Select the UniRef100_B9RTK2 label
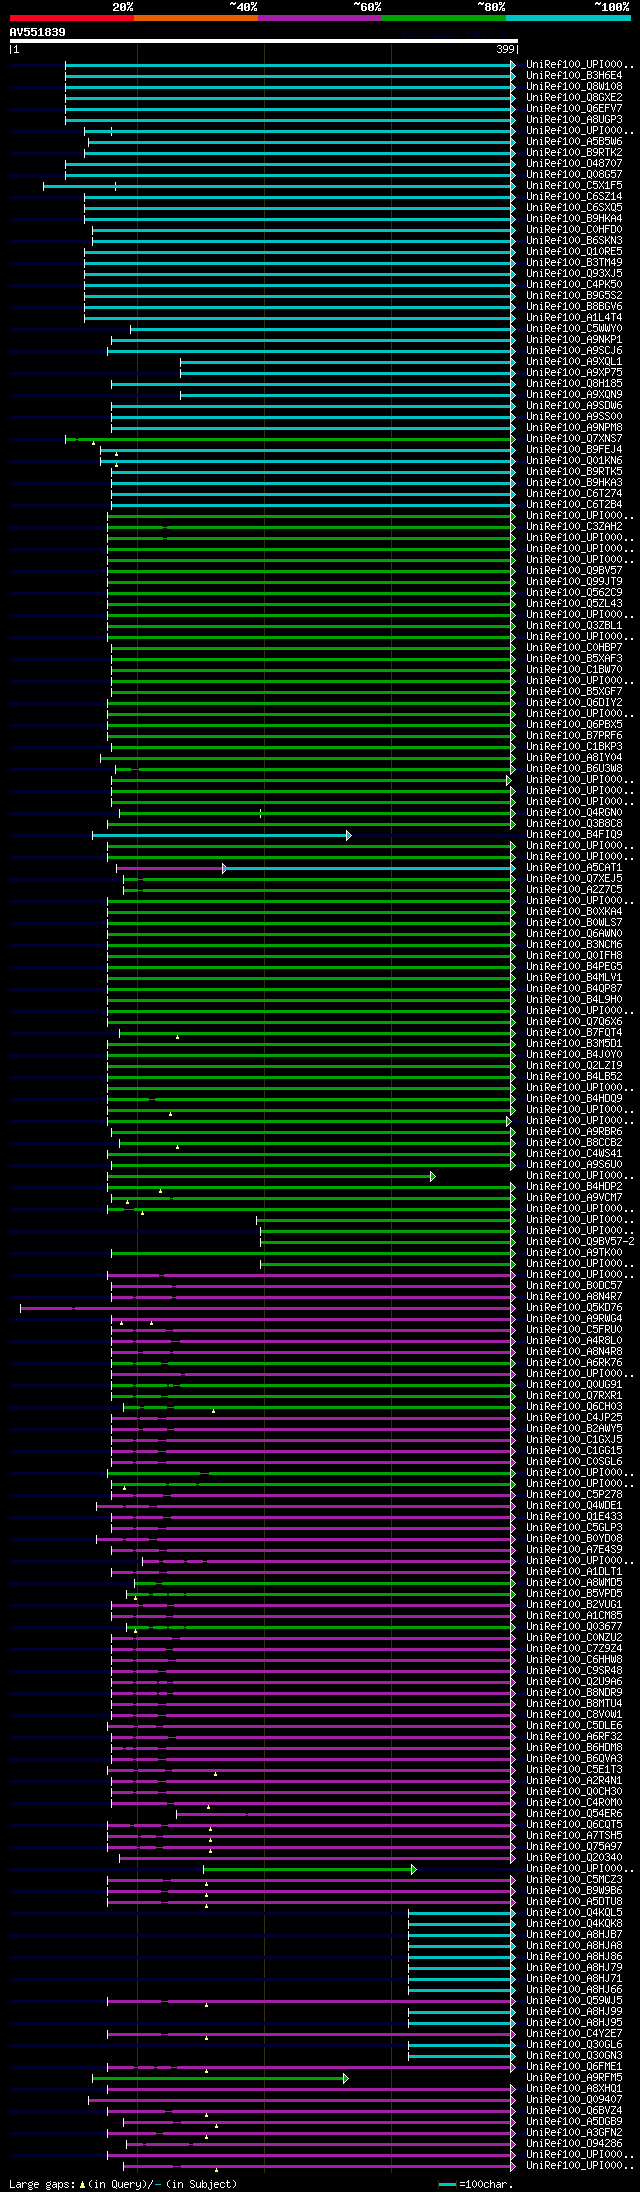This screenshot has height=2192, width=640. coord(574,152)
